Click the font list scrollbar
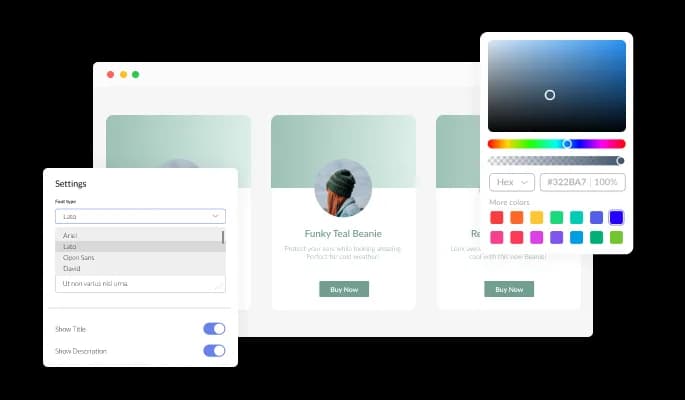Image resolution: width=685 pixels, height=400 pixels. pos(222,238)
